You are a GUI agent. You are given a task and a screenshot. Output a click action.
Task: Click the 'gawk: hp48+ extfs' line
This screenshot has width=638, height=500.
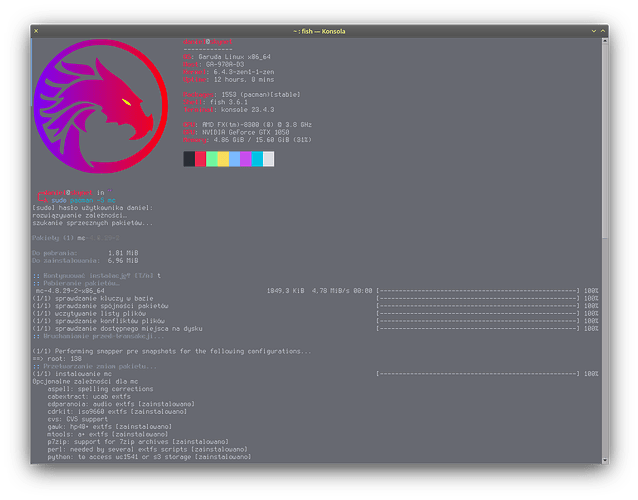point(110,426)
